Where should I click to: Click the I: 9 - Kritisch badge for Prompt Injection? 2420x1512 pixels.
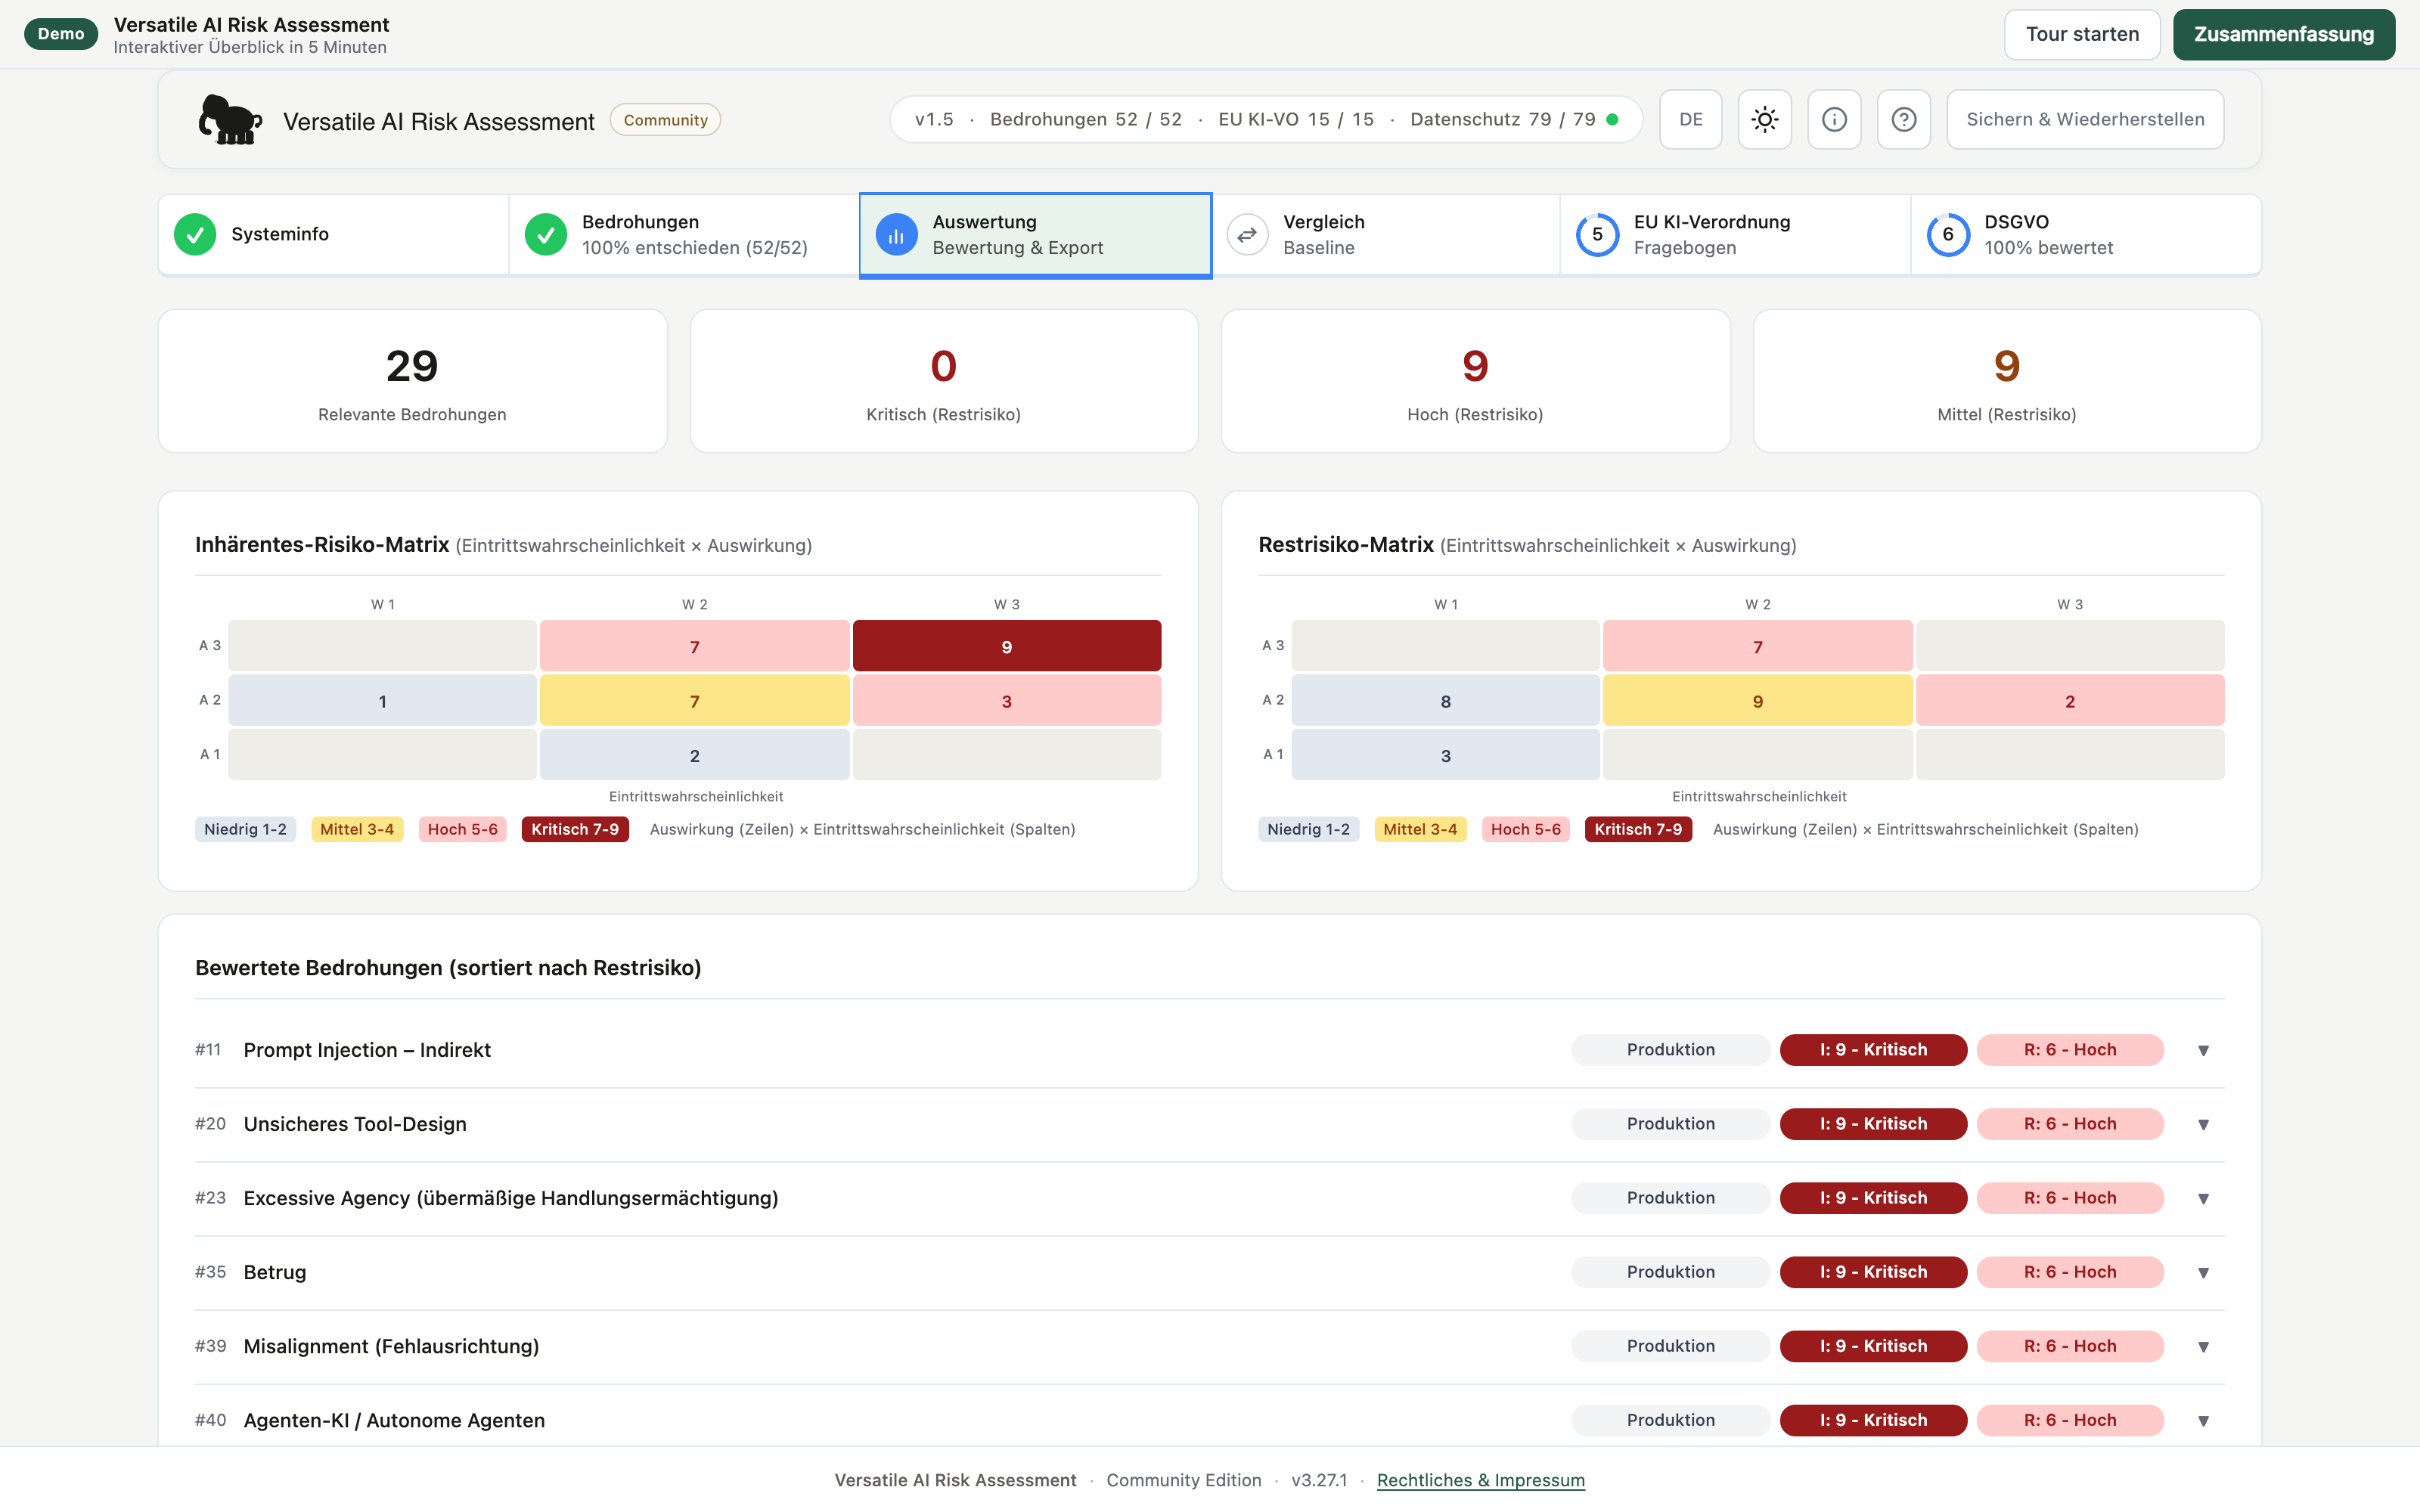[1873, 1050]
